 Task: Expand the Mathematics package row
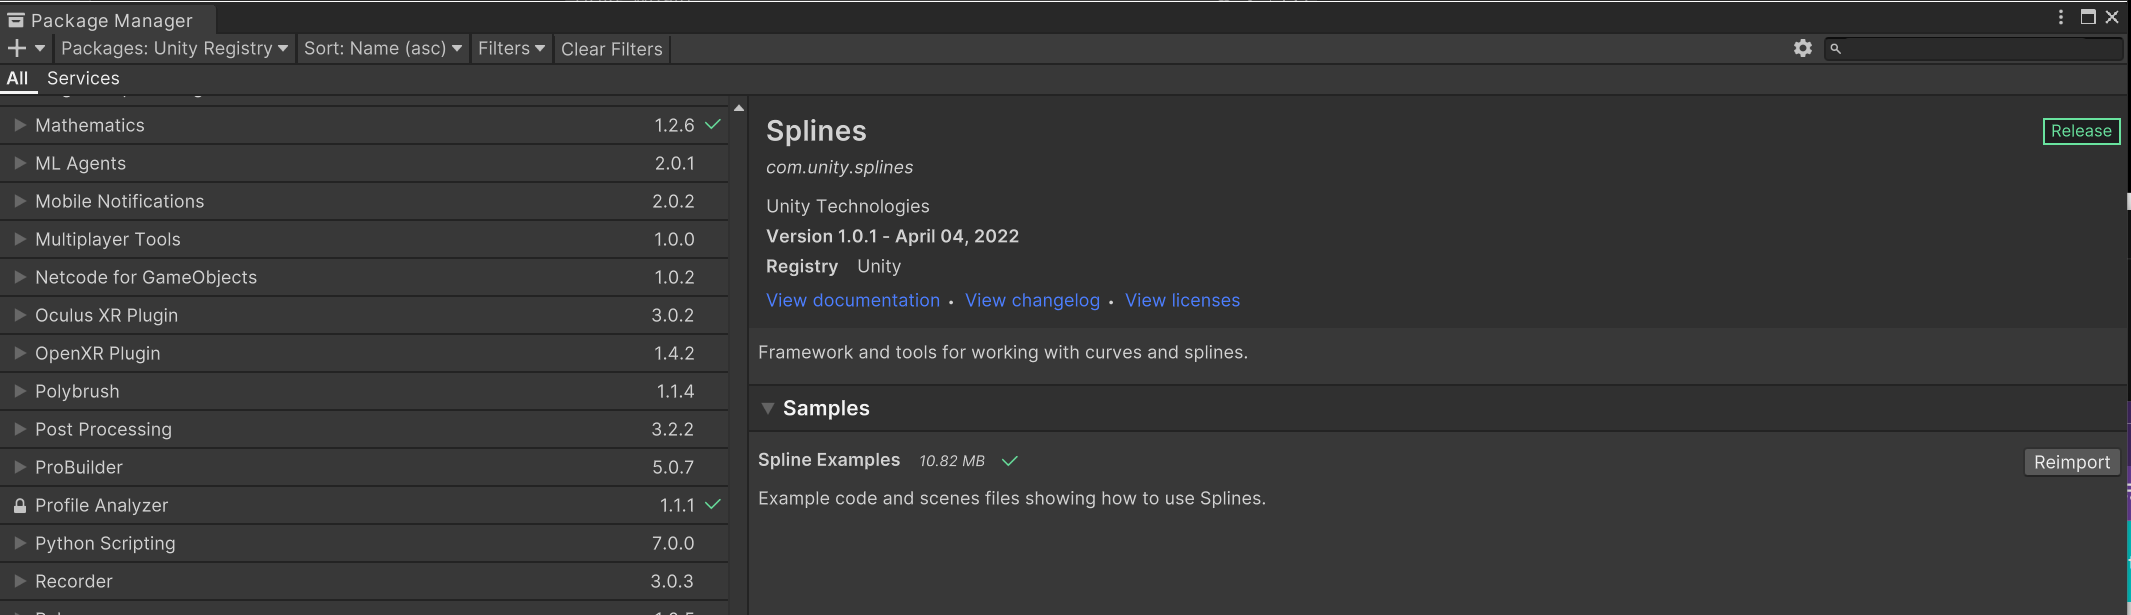tap(19, 125)
